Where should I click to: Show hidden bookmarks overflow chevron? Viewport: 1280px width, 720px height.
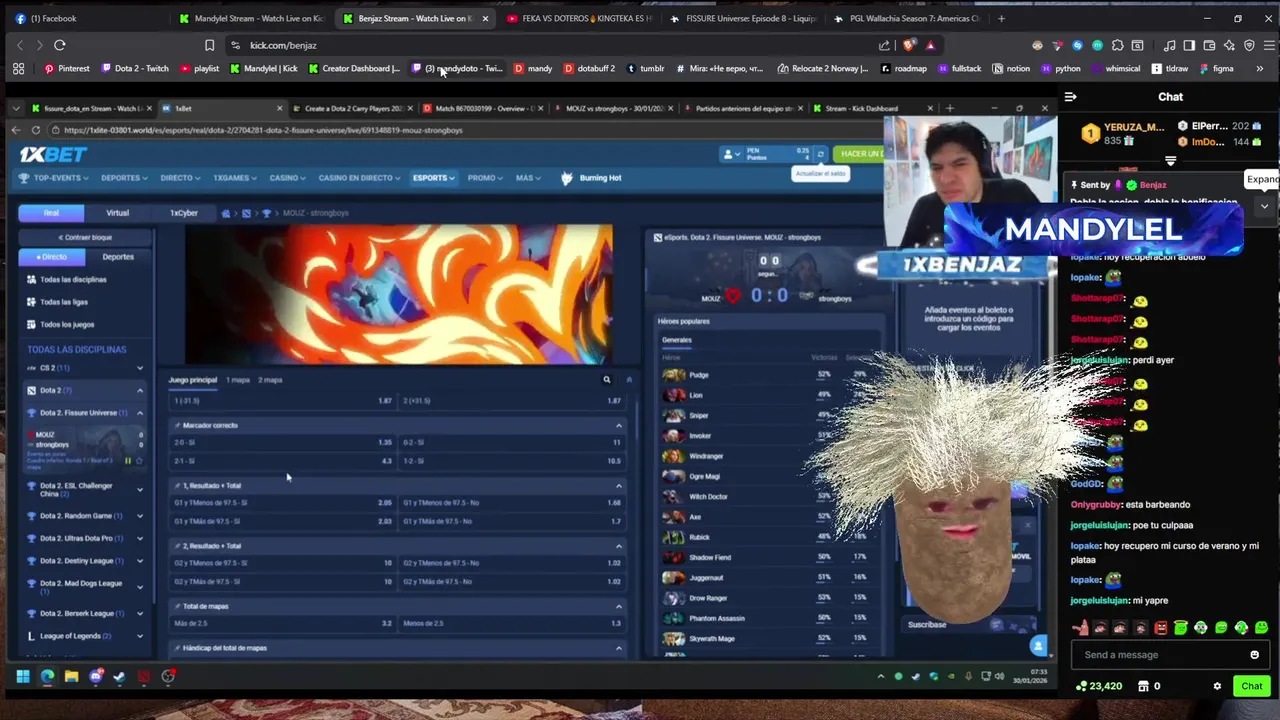pyautogui.click(x=1259, y=69)
